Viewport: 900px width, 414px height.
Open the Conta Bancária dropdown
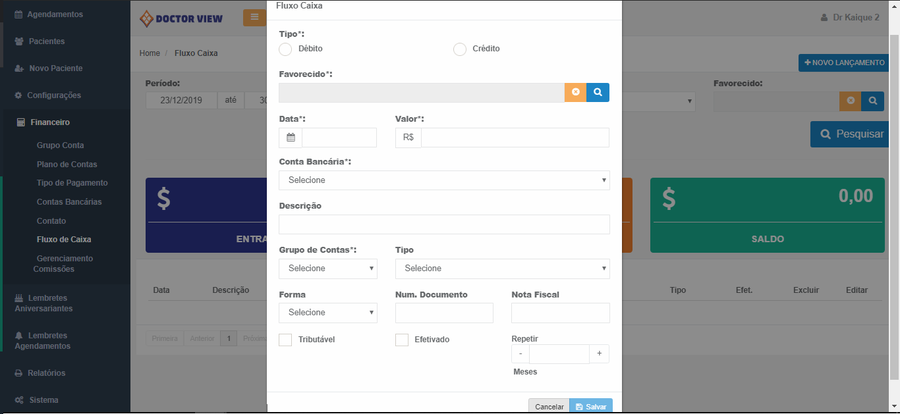click(x=444, y=180)
